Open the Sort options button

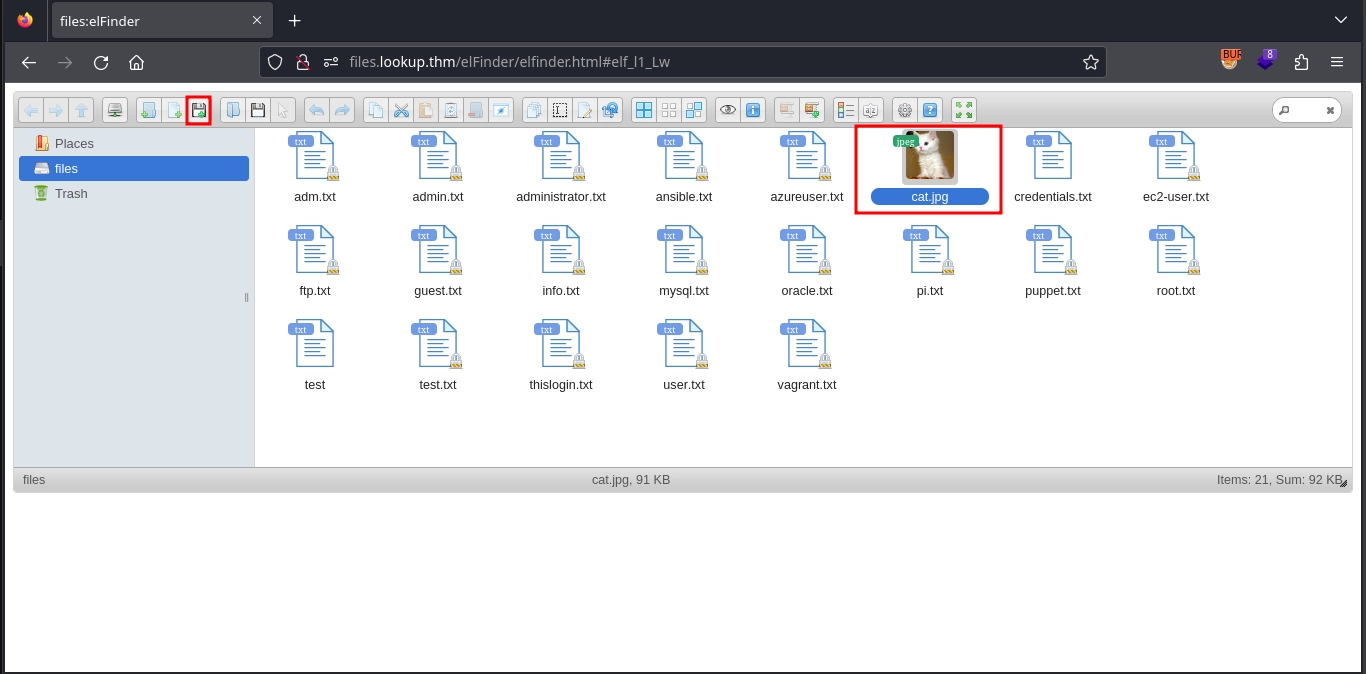click(x=871, y=110)
